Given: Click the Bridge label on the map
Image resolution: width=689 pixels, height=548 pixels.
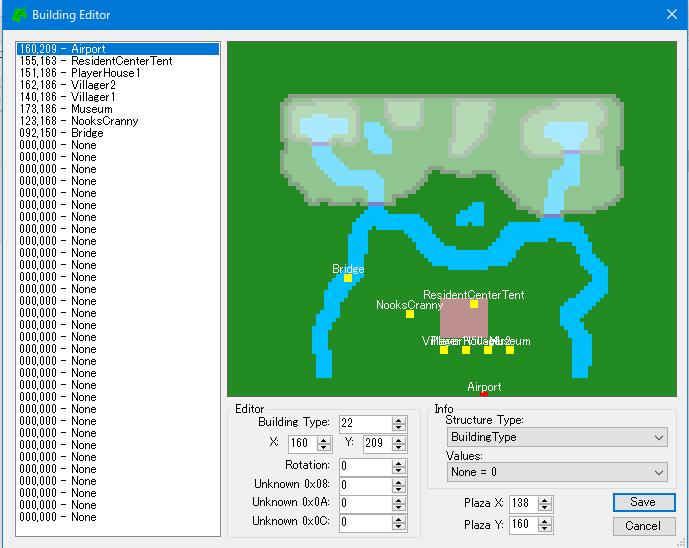Looking at the screenshot, I should tap(348, 269).
